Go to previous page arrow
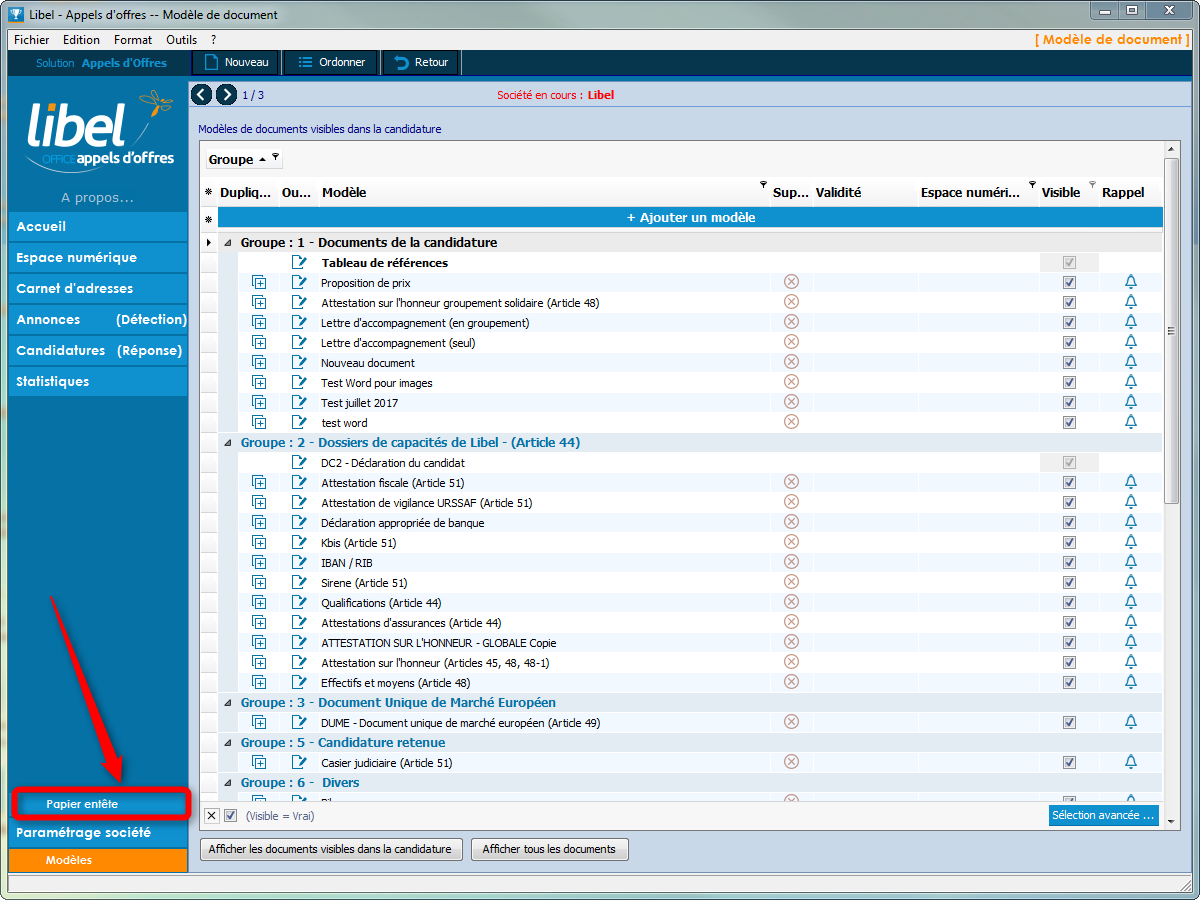 [201, 95]
